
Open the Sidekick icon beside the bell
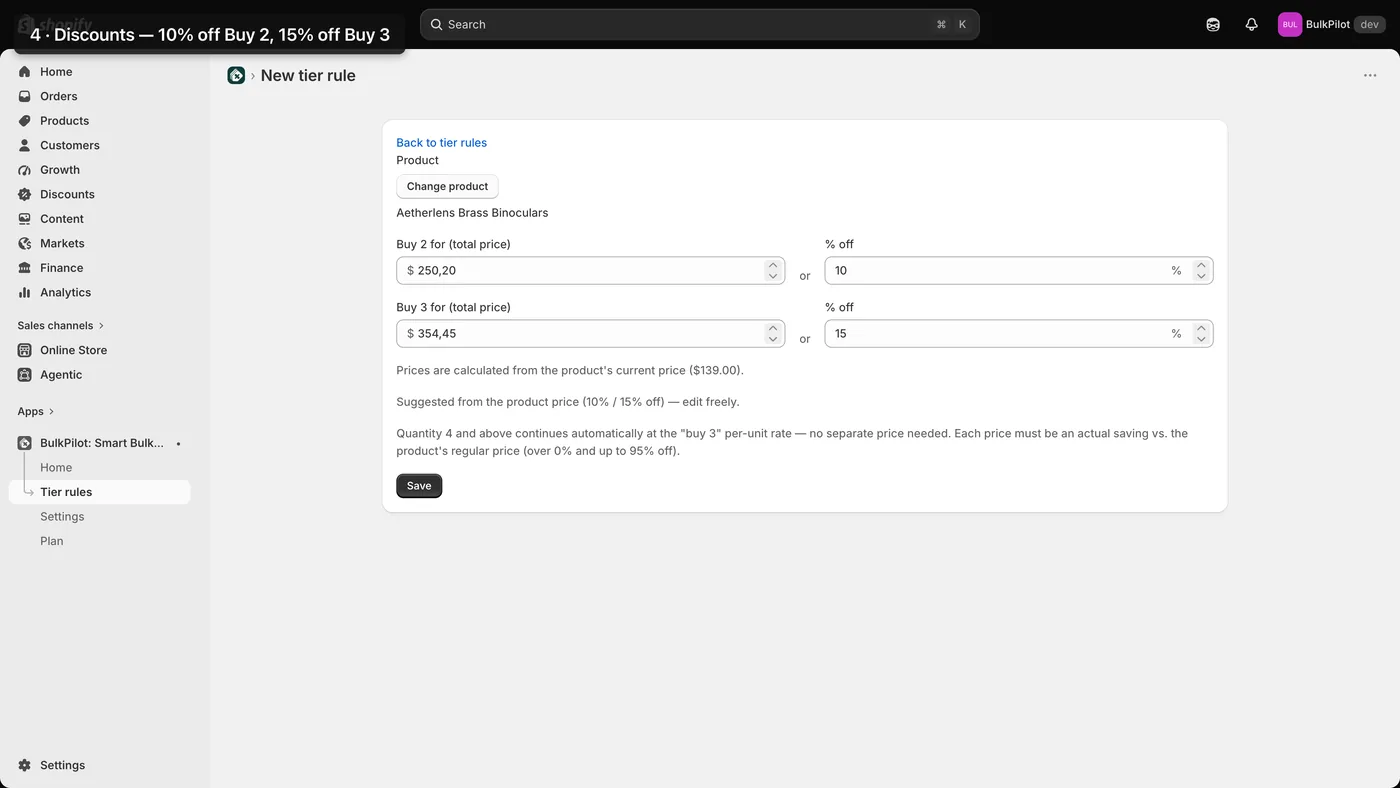[1213, 25]
